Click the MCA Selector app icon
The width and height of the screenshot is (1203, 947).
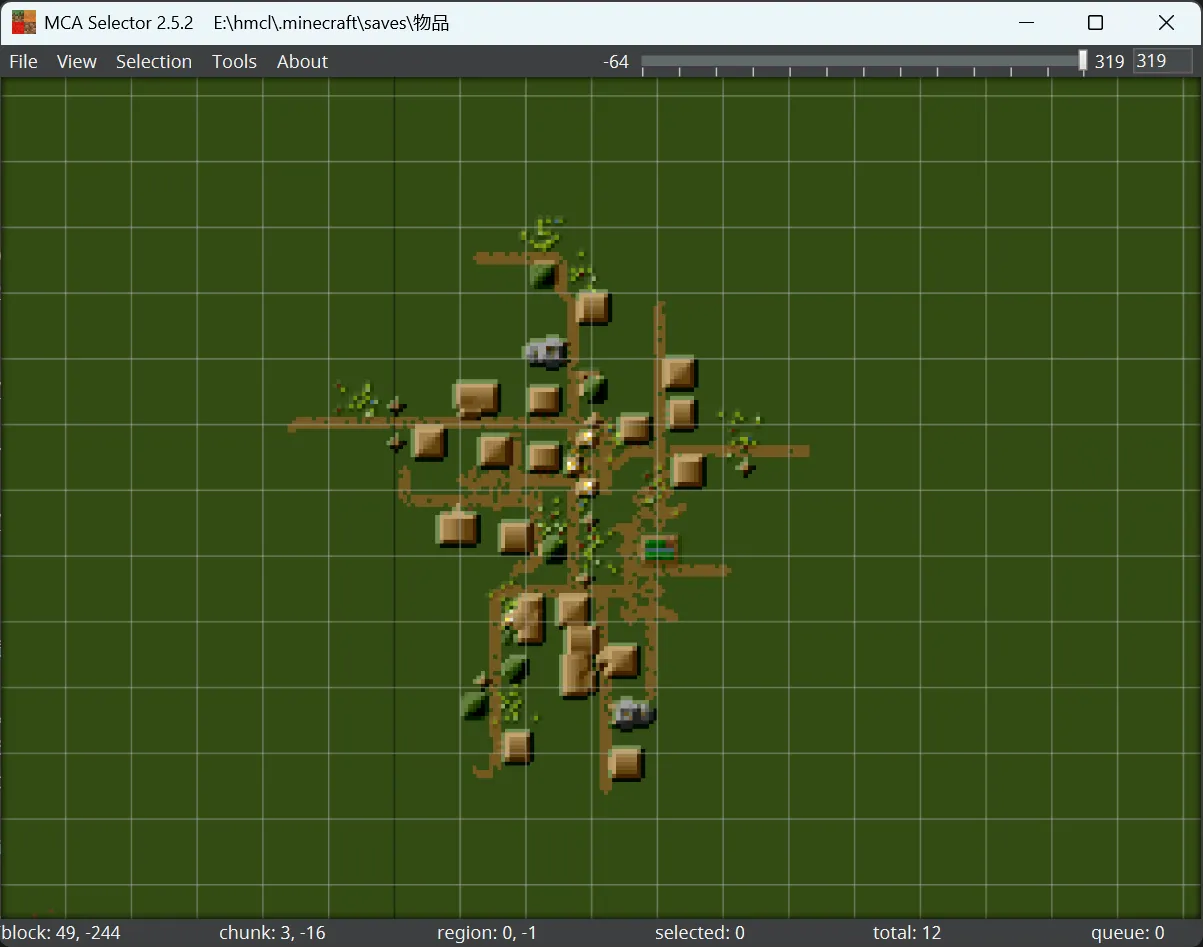point(23,22)
